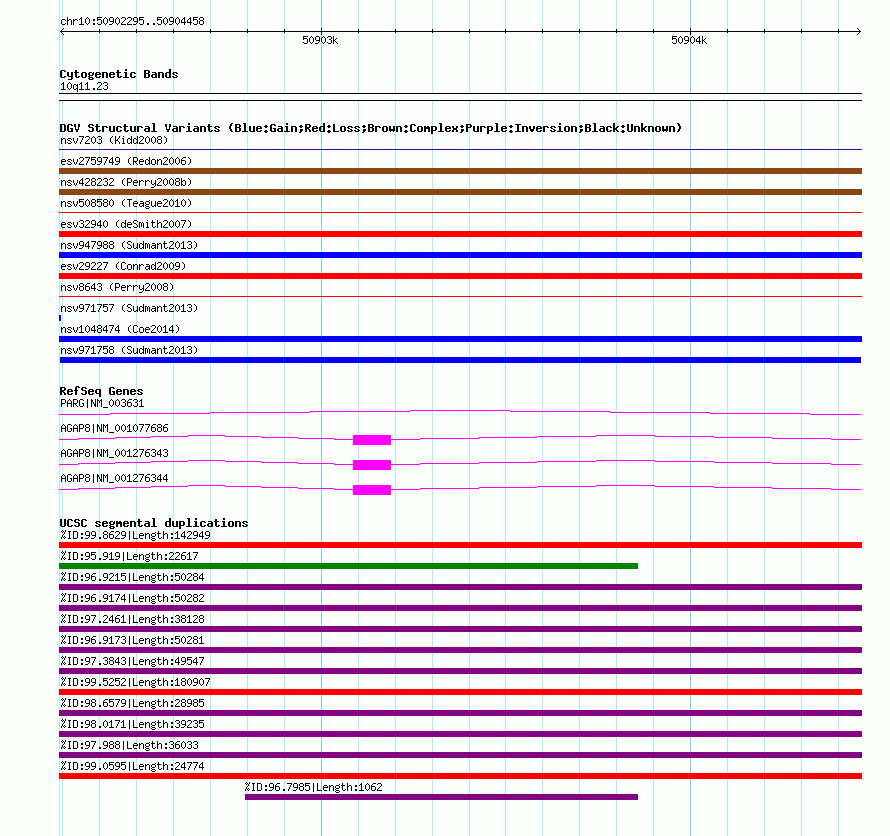The image size is (890, 836).
Task: Select the Cytogenetic Bands track title
Action: 119,74
